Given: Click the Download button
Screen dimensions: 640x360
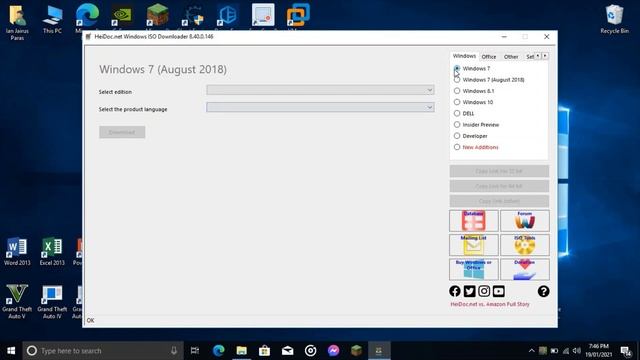Looking at the screenshot, I should pyautogui.click(x=122, y=132).
